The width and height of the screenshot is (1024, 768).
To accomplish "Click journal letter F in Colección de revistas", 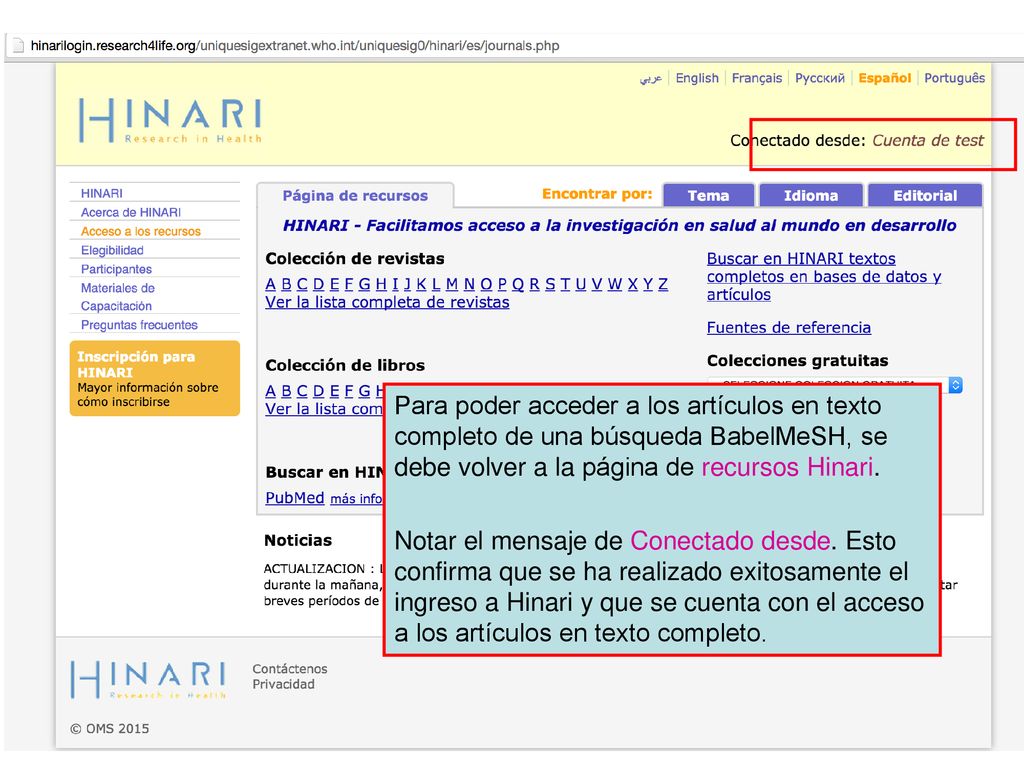I will pos(349,284).
